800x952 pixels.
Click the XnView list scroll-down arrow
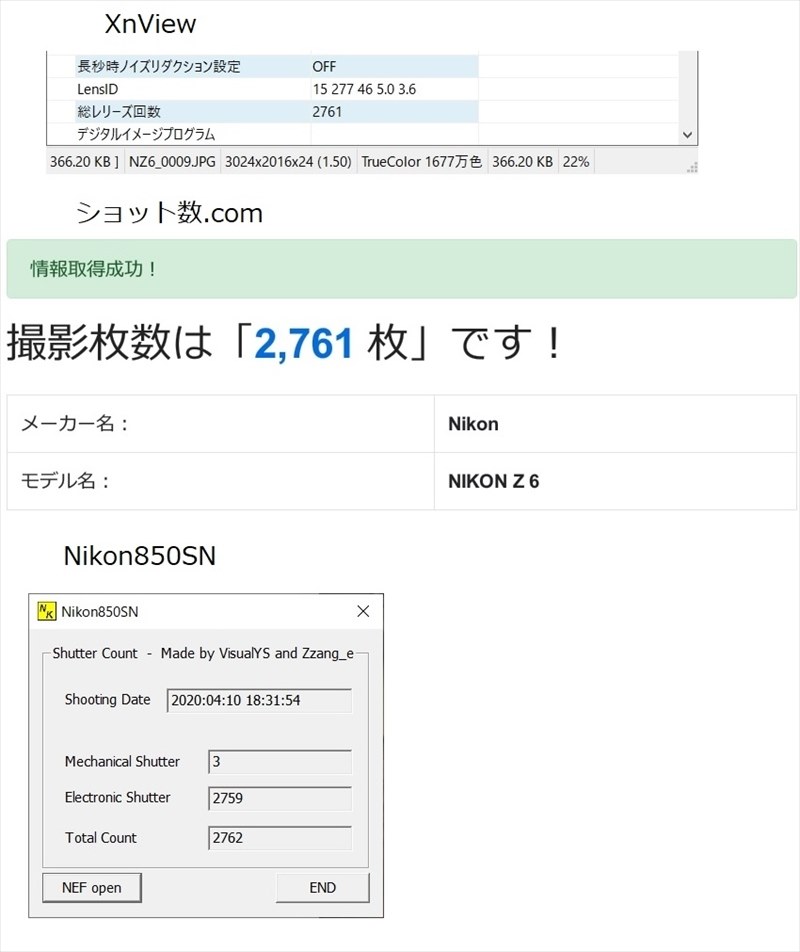point(687,135)
